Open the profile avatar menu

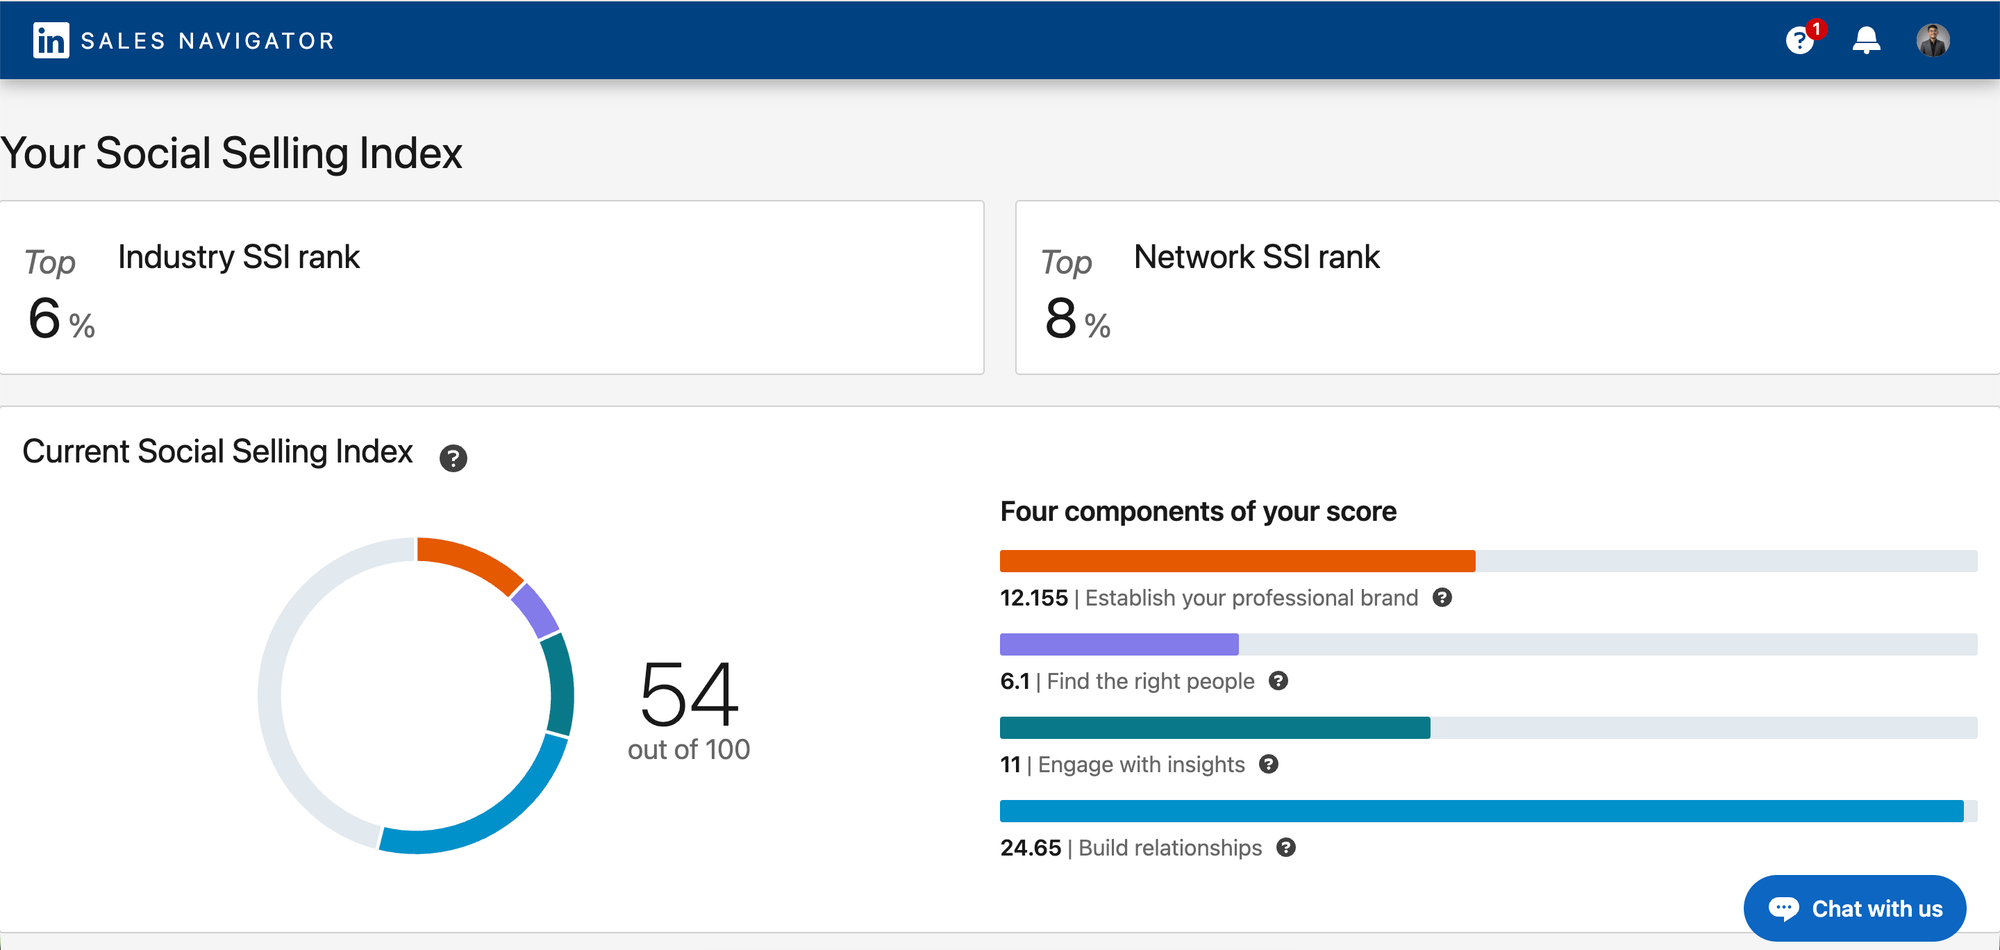pos(1932,41)
